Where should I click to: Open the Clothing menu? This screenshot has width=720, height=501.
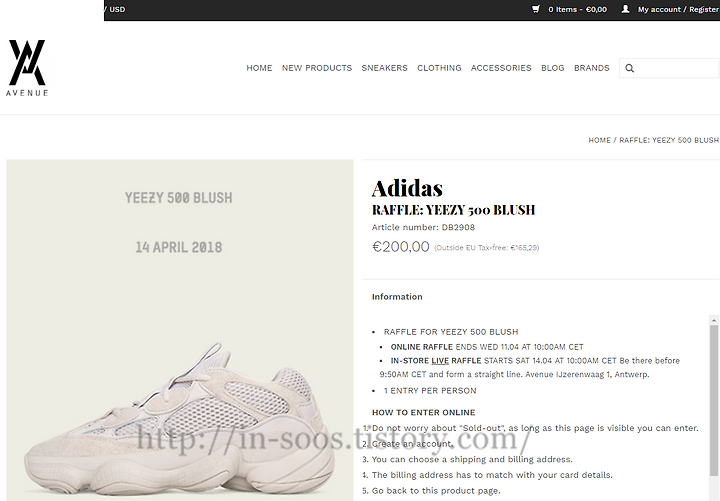click(439, 68)
